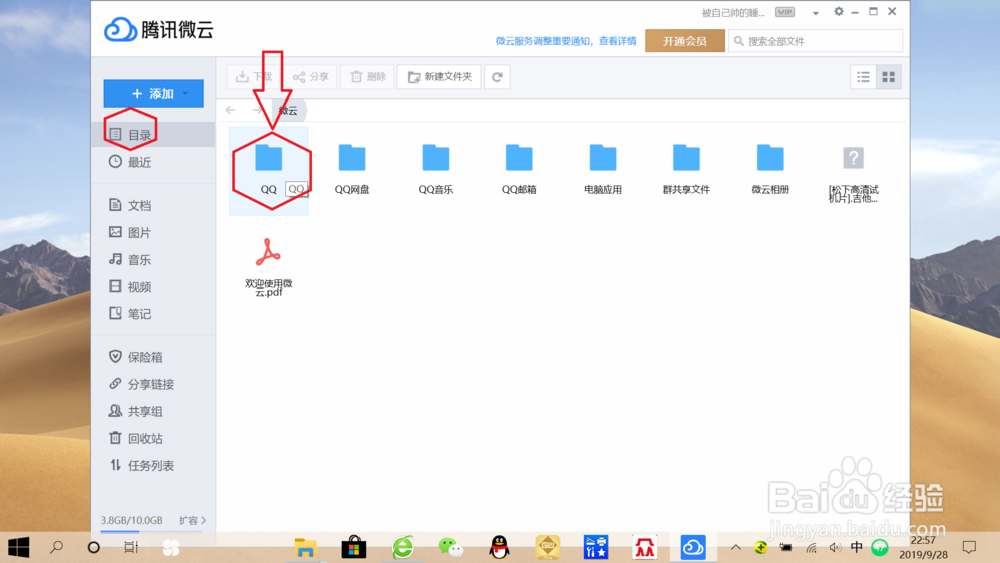Open WeChat from taskbar
Viewport: 1000px width, 563px height.
451,547
